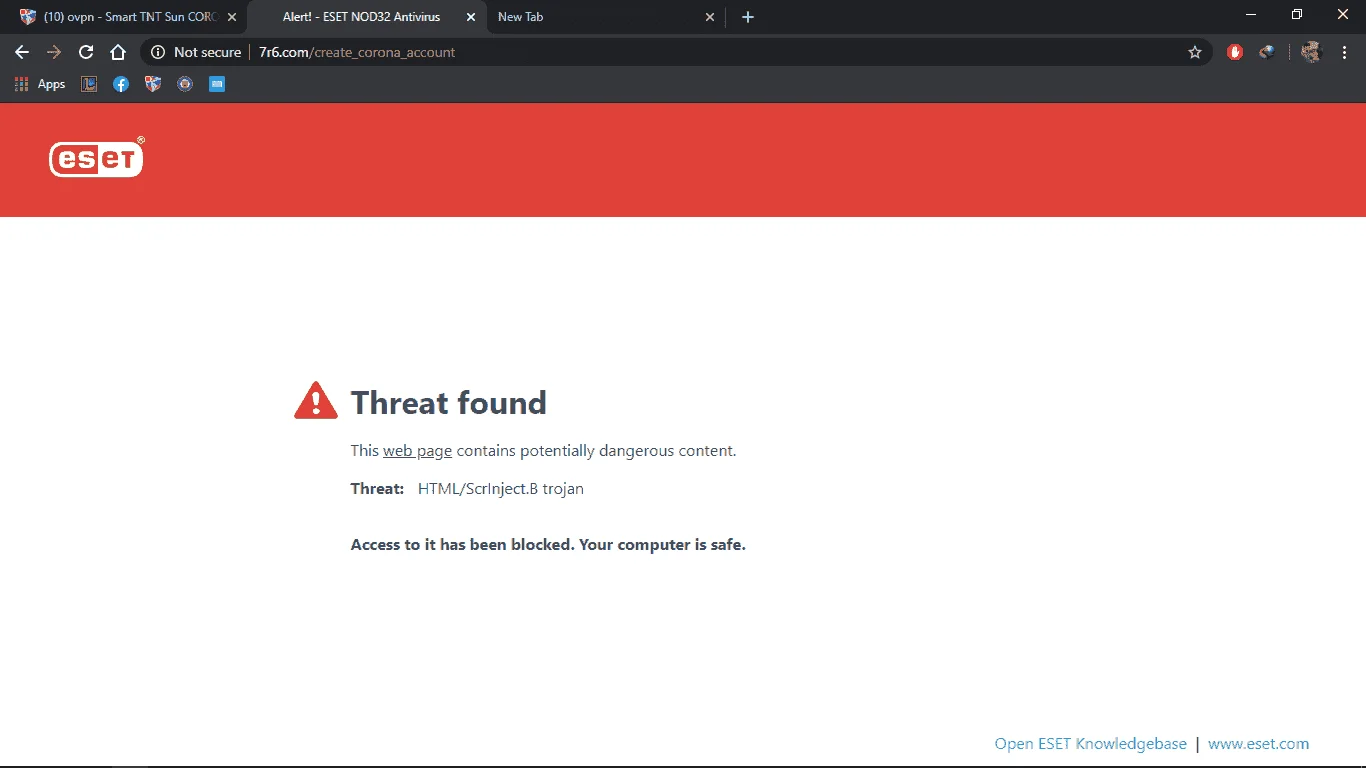Open the Chrome profile avatar
The height and width of the screenshot is (768, 1366).
tap(1311, 52)
